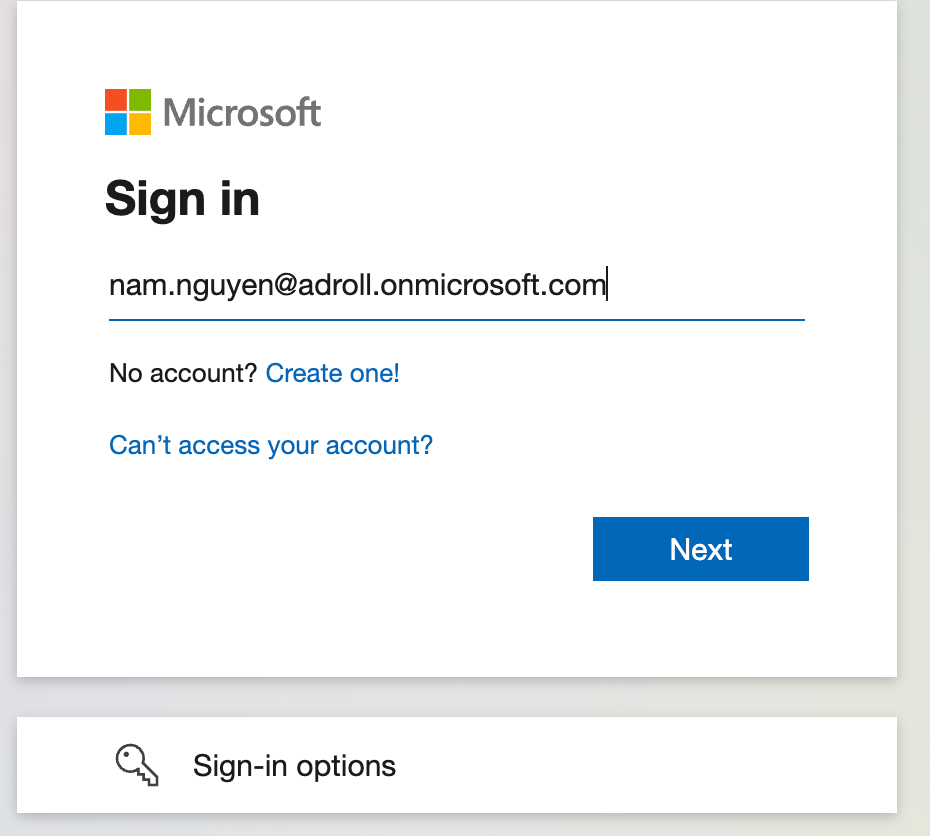Click the green square of Microsoft logo
Viewport: 930px width, 836px height.
(140, 100)
